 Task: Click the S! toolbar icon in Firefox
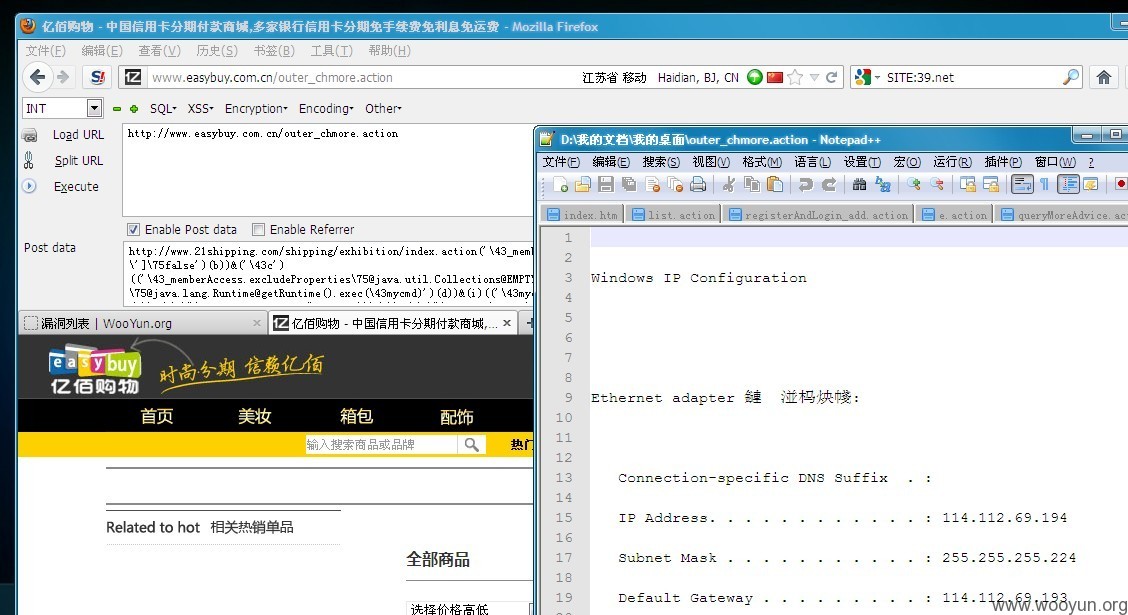tap(97, 77)
